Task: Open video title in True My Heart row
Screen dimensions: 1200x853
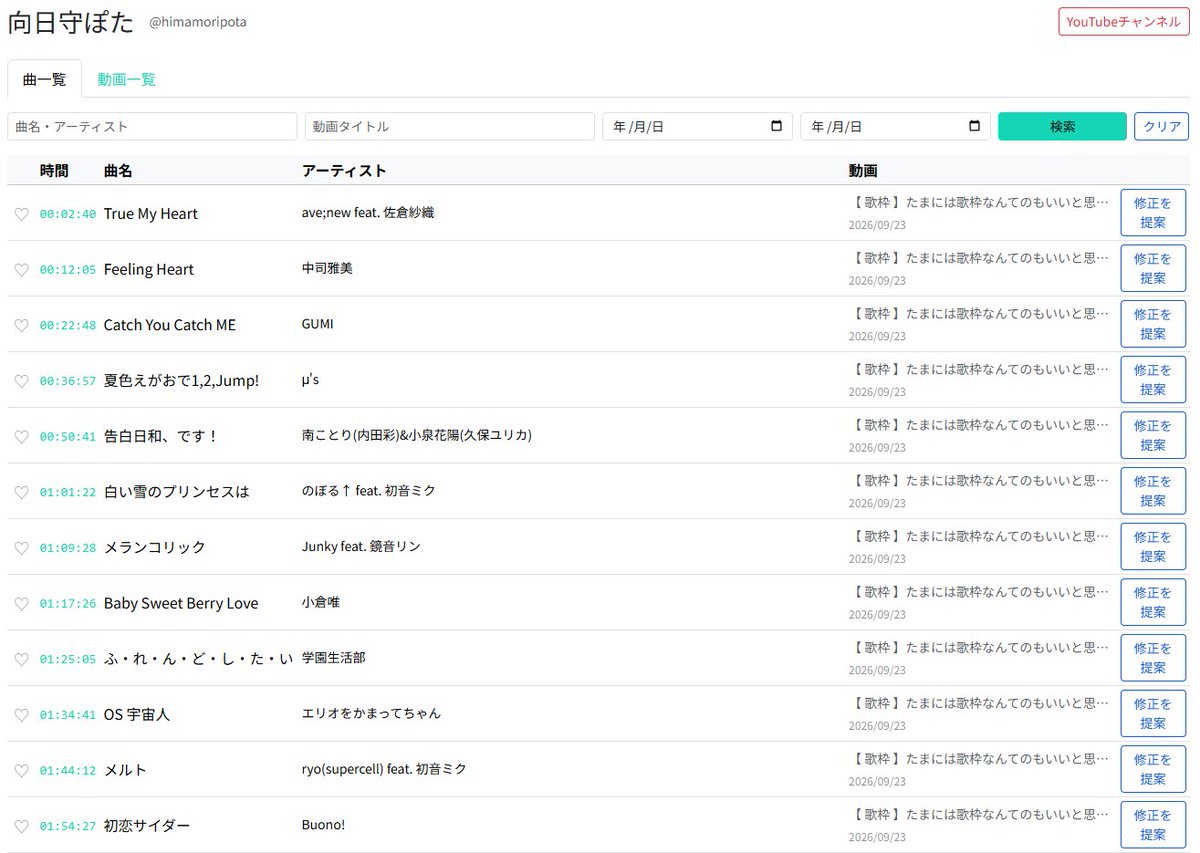Action: point(979,202)
